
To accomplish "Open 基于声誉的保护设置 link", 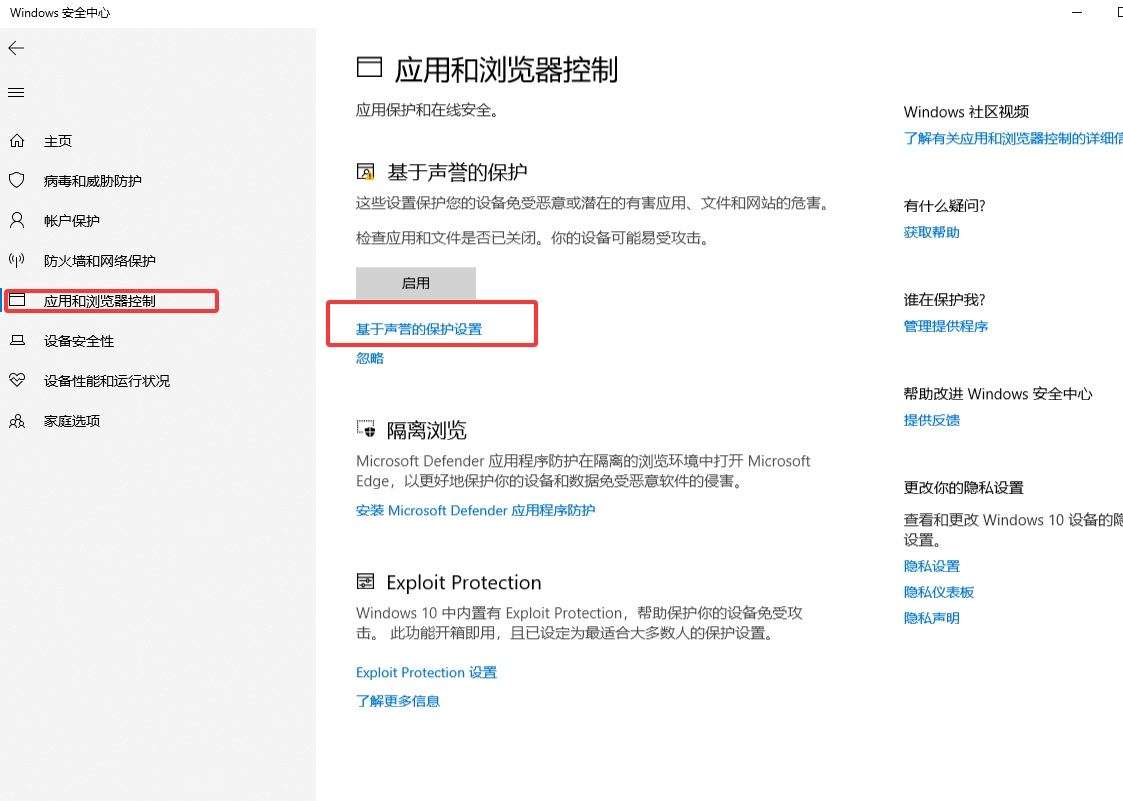I will 419,330.
